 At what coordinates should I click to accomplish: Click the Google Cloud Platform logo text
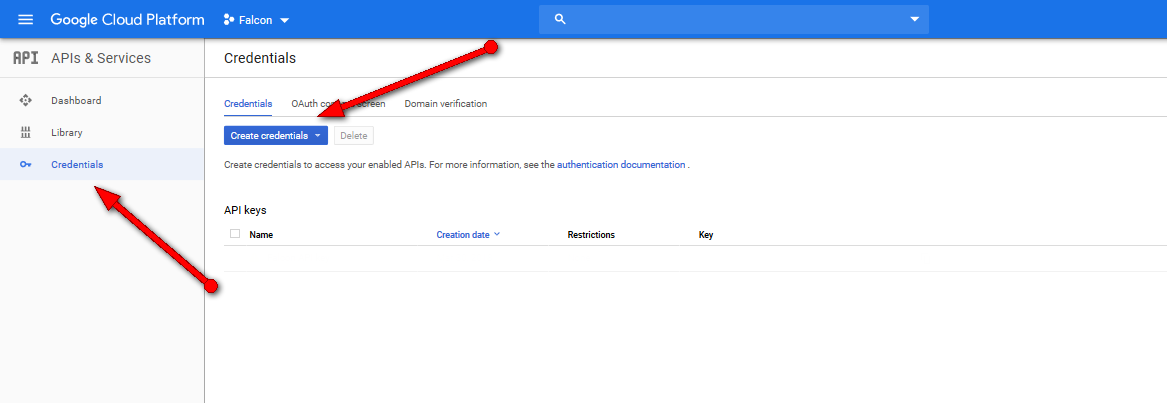(127, 19)
